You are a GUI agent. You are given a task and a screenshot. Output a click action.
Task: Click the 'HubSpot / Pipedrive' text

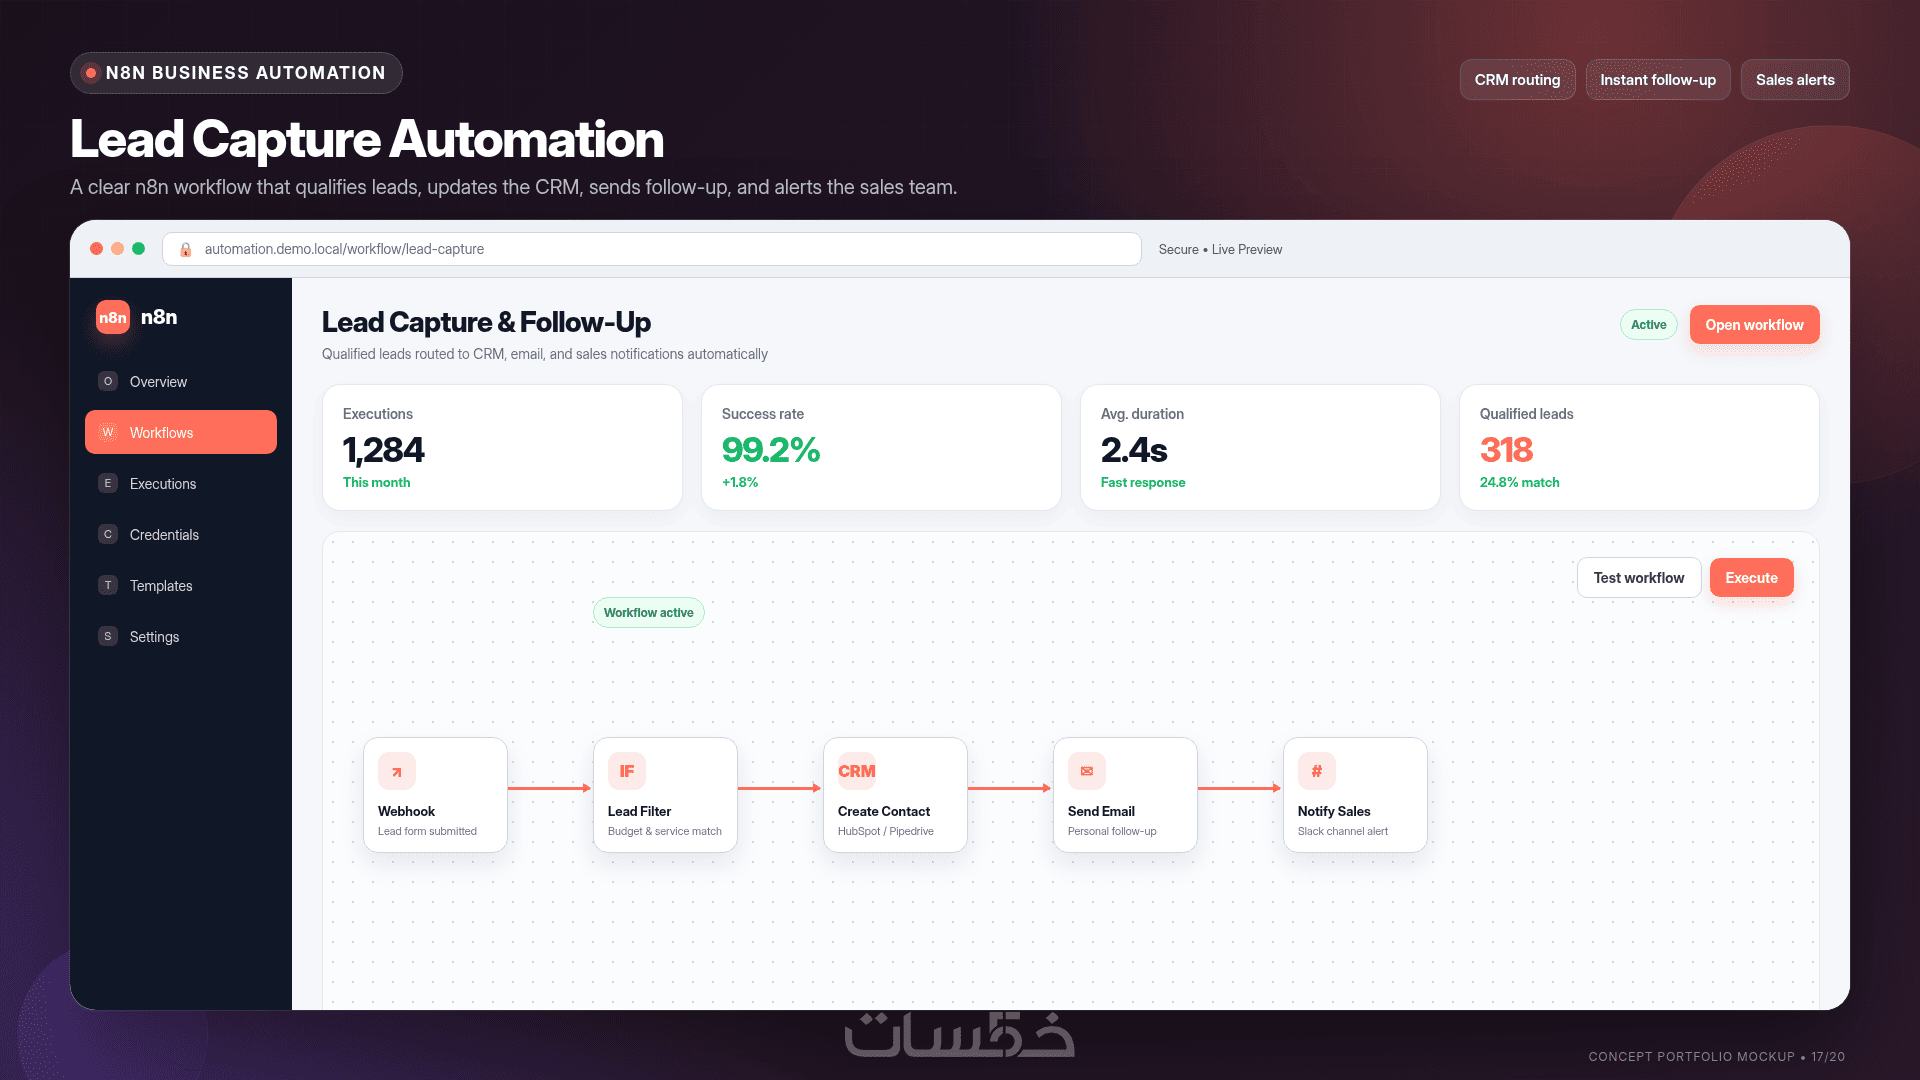point(886,831)
